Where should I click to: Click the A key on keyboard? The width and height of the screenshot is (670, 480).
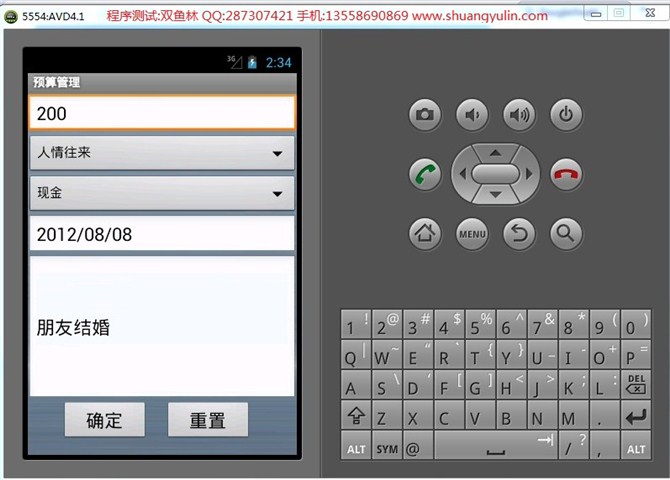point(356,384)
